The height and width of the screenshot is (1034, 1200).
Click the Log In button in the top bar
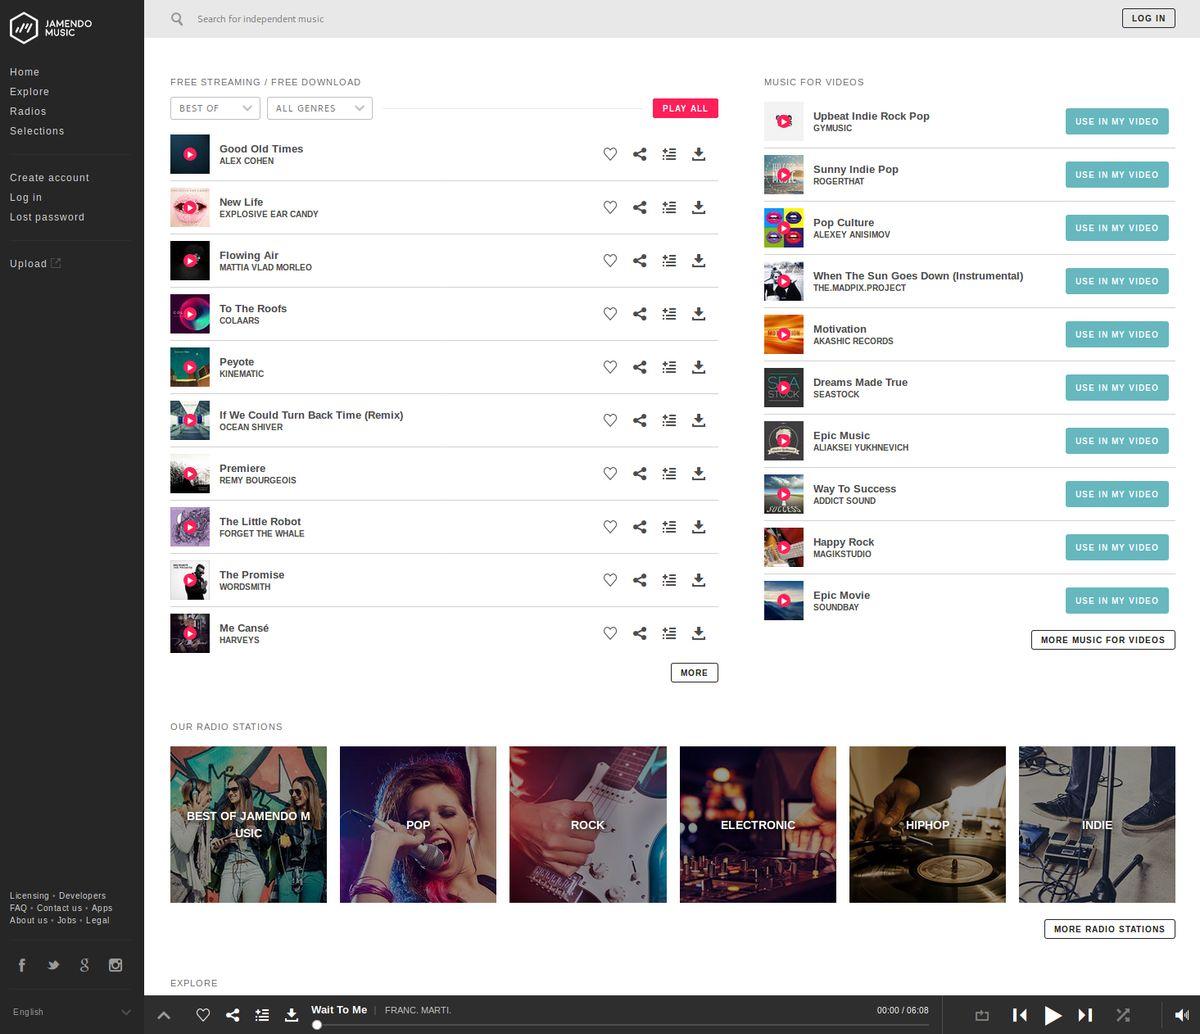coord(1148,18)
